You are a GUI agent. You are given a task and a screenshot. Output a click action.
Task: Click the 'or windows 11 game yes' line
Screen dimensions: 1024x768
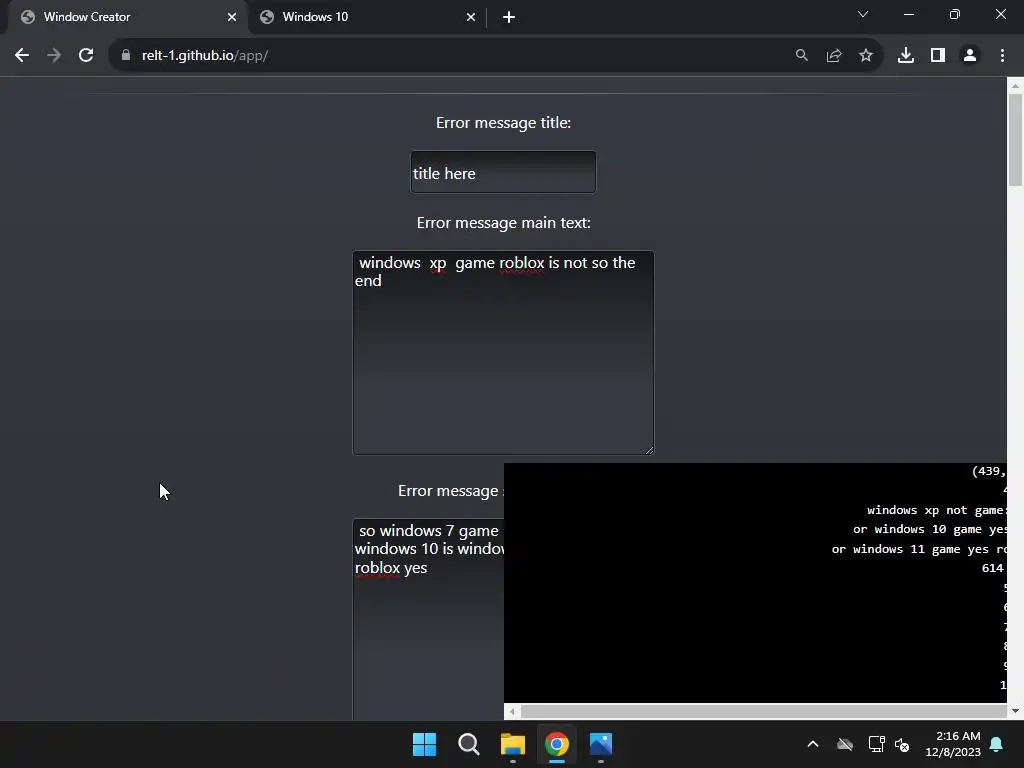(x=919, y=549)
